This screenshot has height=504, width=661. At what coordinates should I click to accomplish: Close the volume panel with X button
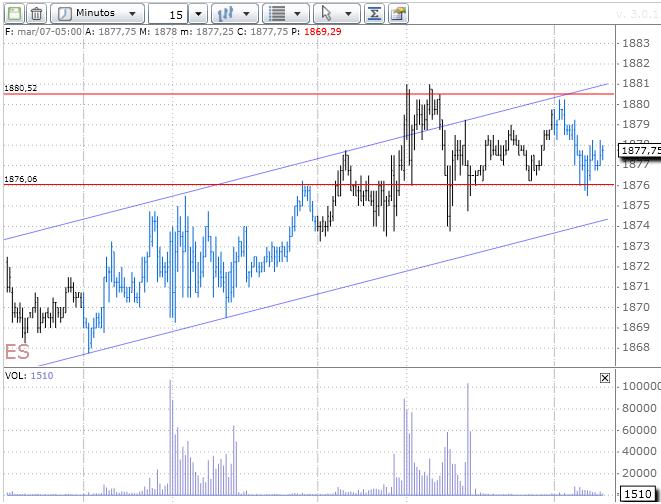[605, 378]
